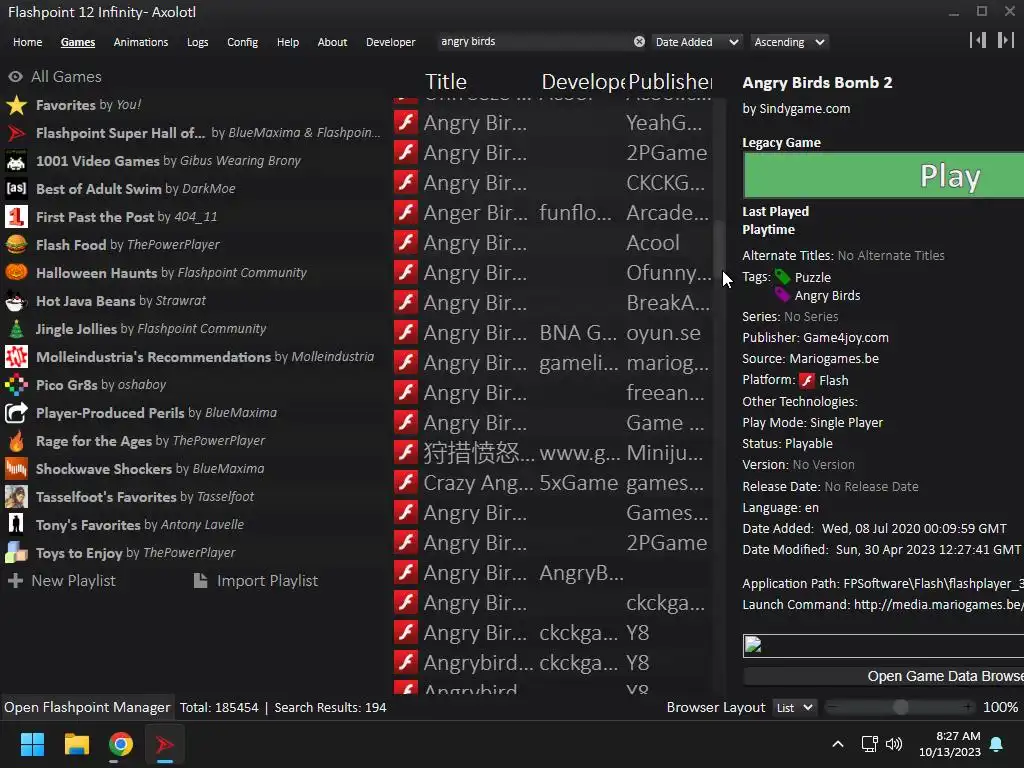Open the notification bell in taskbar

click(997, 744)
